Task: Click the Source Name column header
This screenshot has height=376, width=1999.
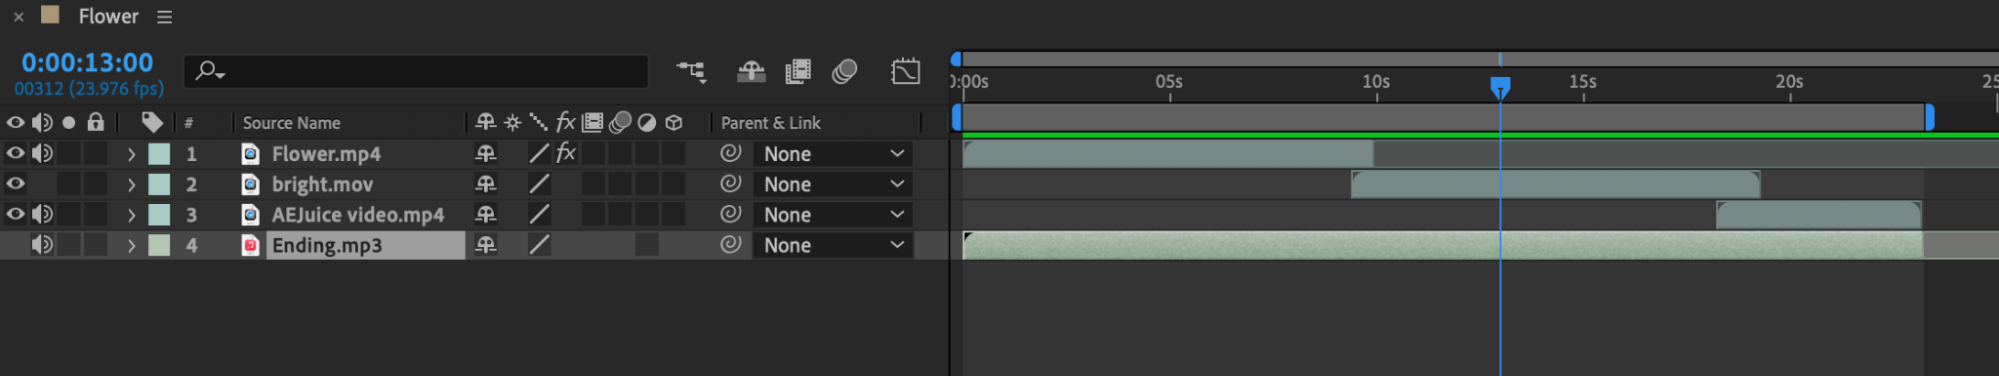Action: (291, 123)
